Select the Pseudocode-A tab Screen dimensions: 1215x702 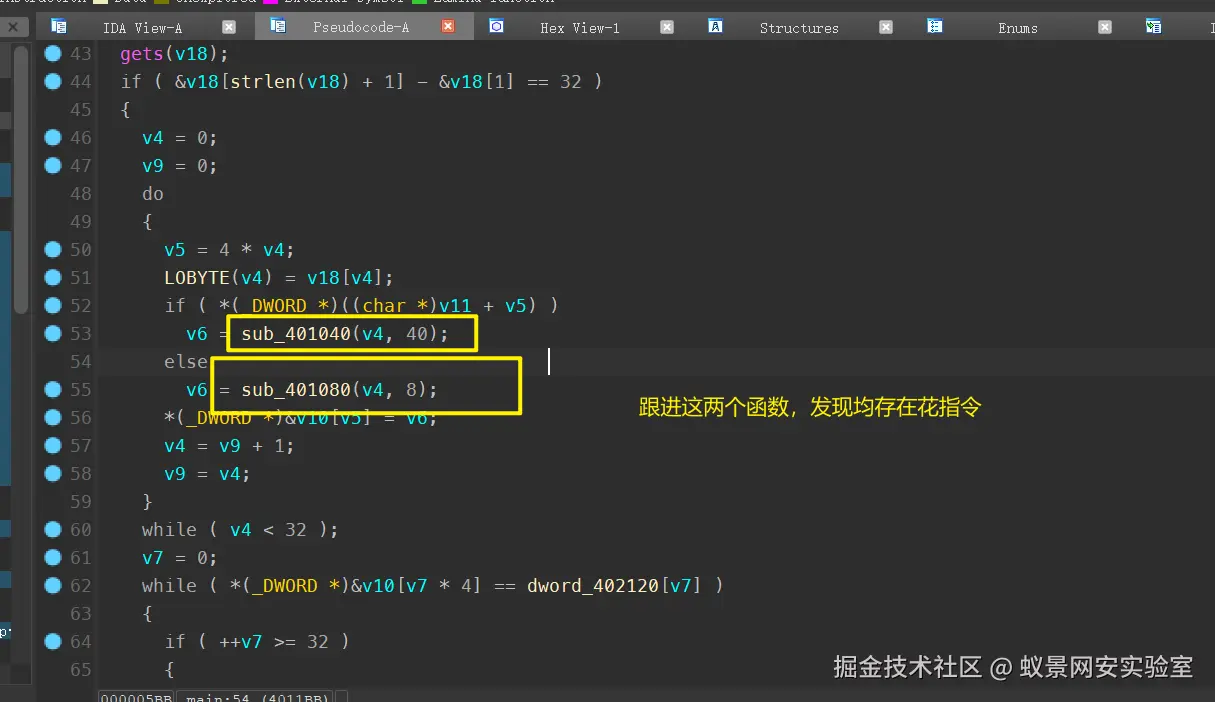tap(361, 28)
